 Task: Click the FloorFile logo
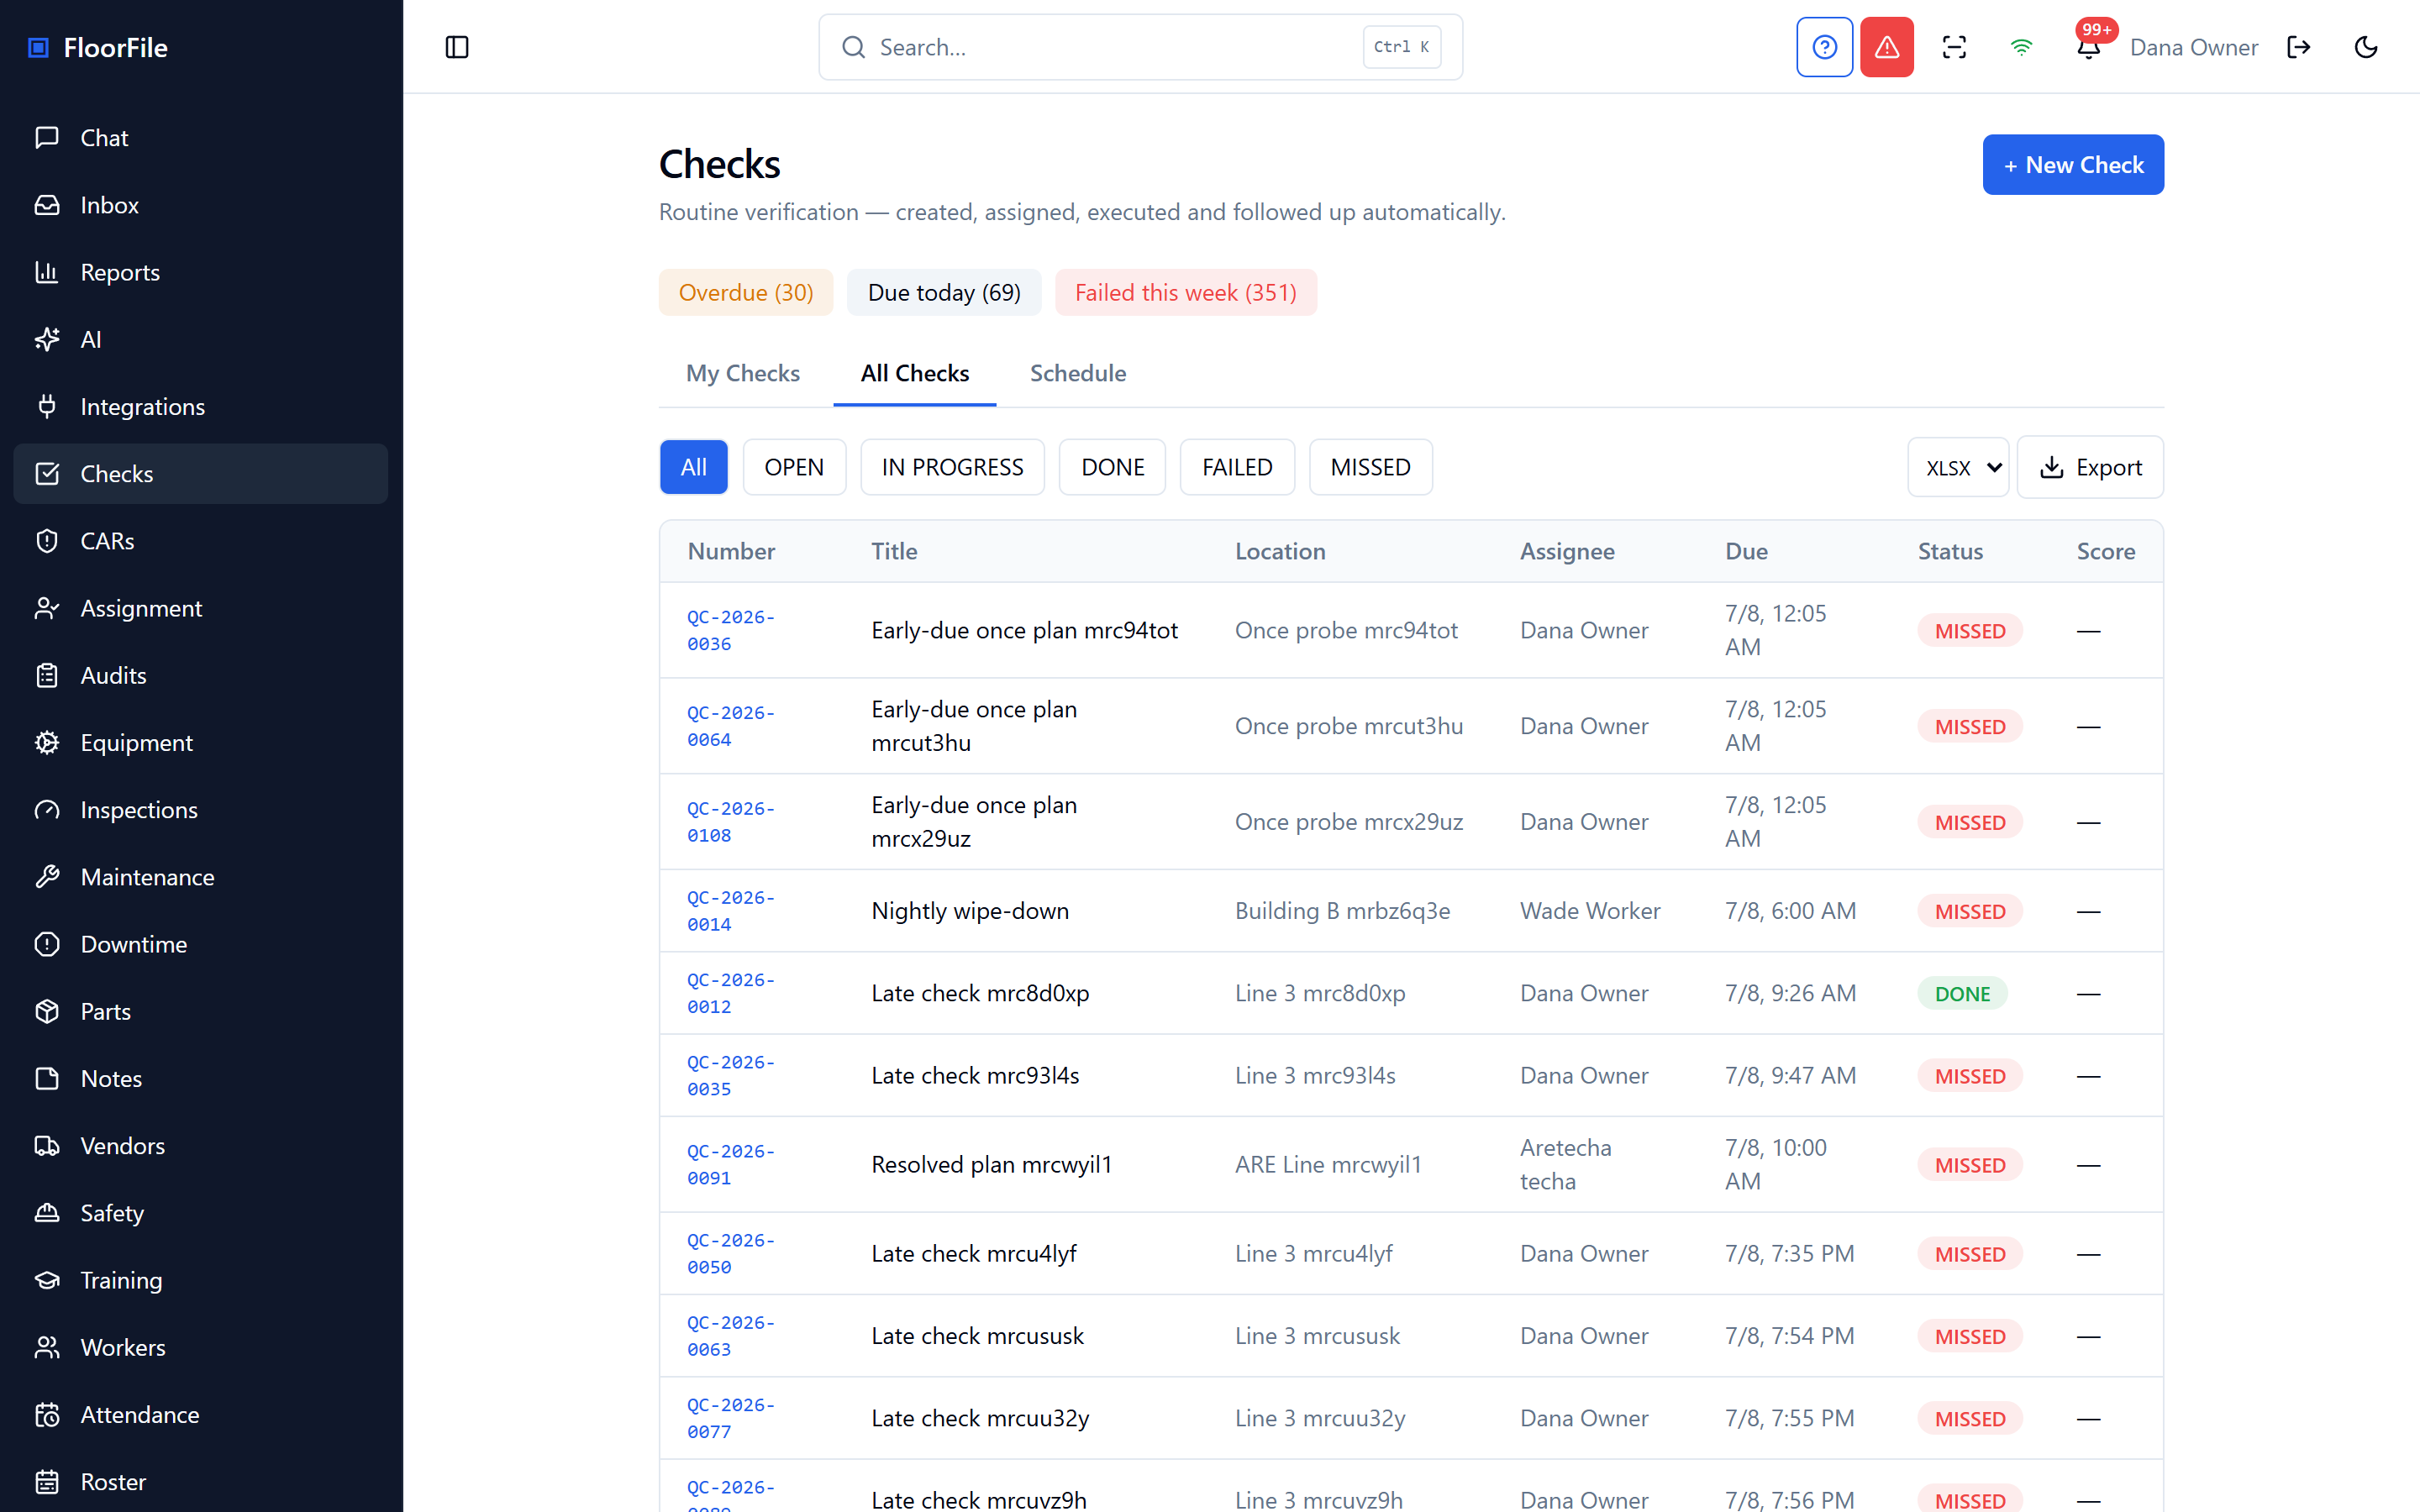click(98, 47)
